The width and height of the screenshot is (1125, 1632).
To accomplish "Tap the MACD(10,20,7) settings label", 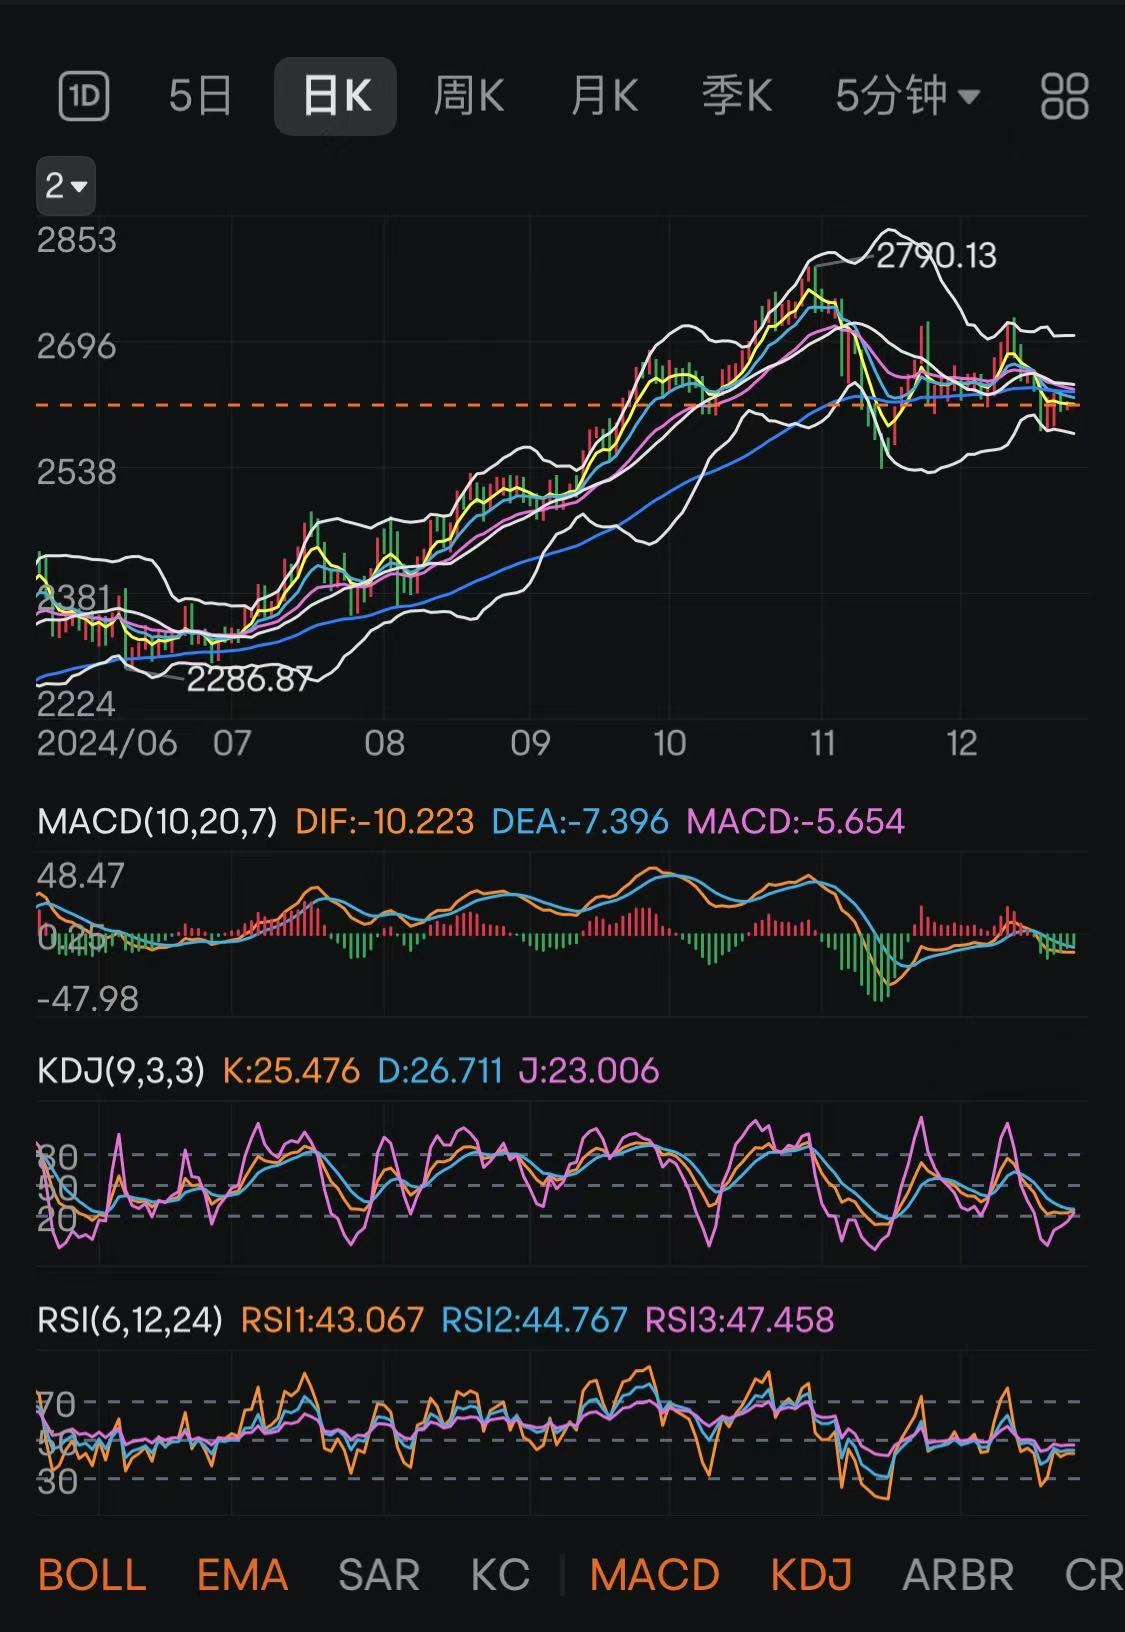I will 157,822.
